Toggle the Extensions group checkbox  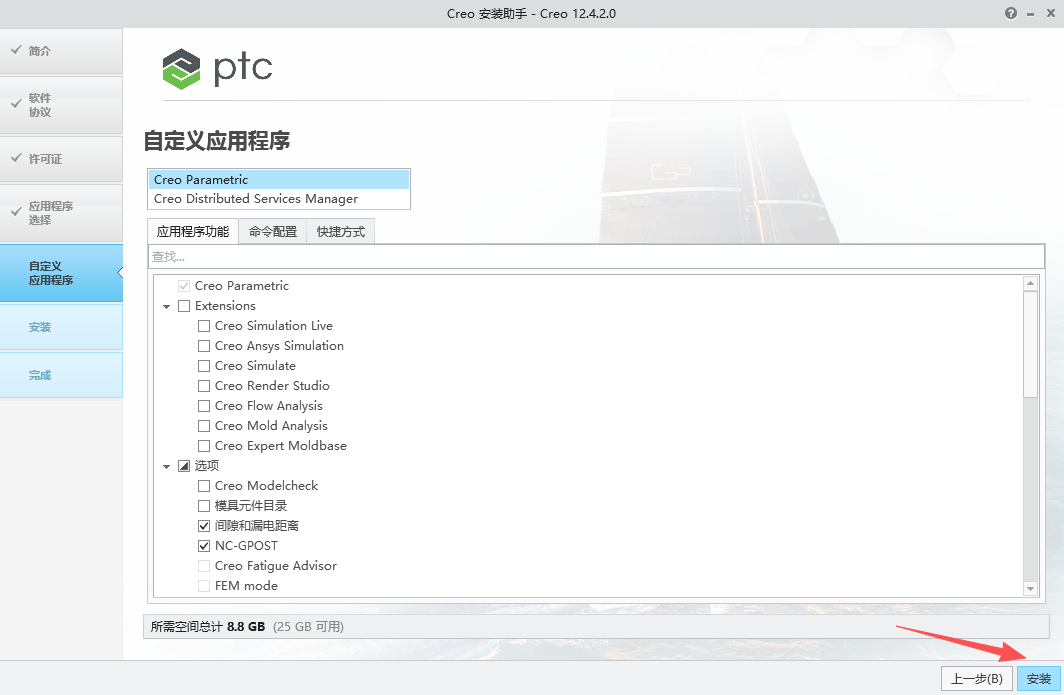coord(184,305)
